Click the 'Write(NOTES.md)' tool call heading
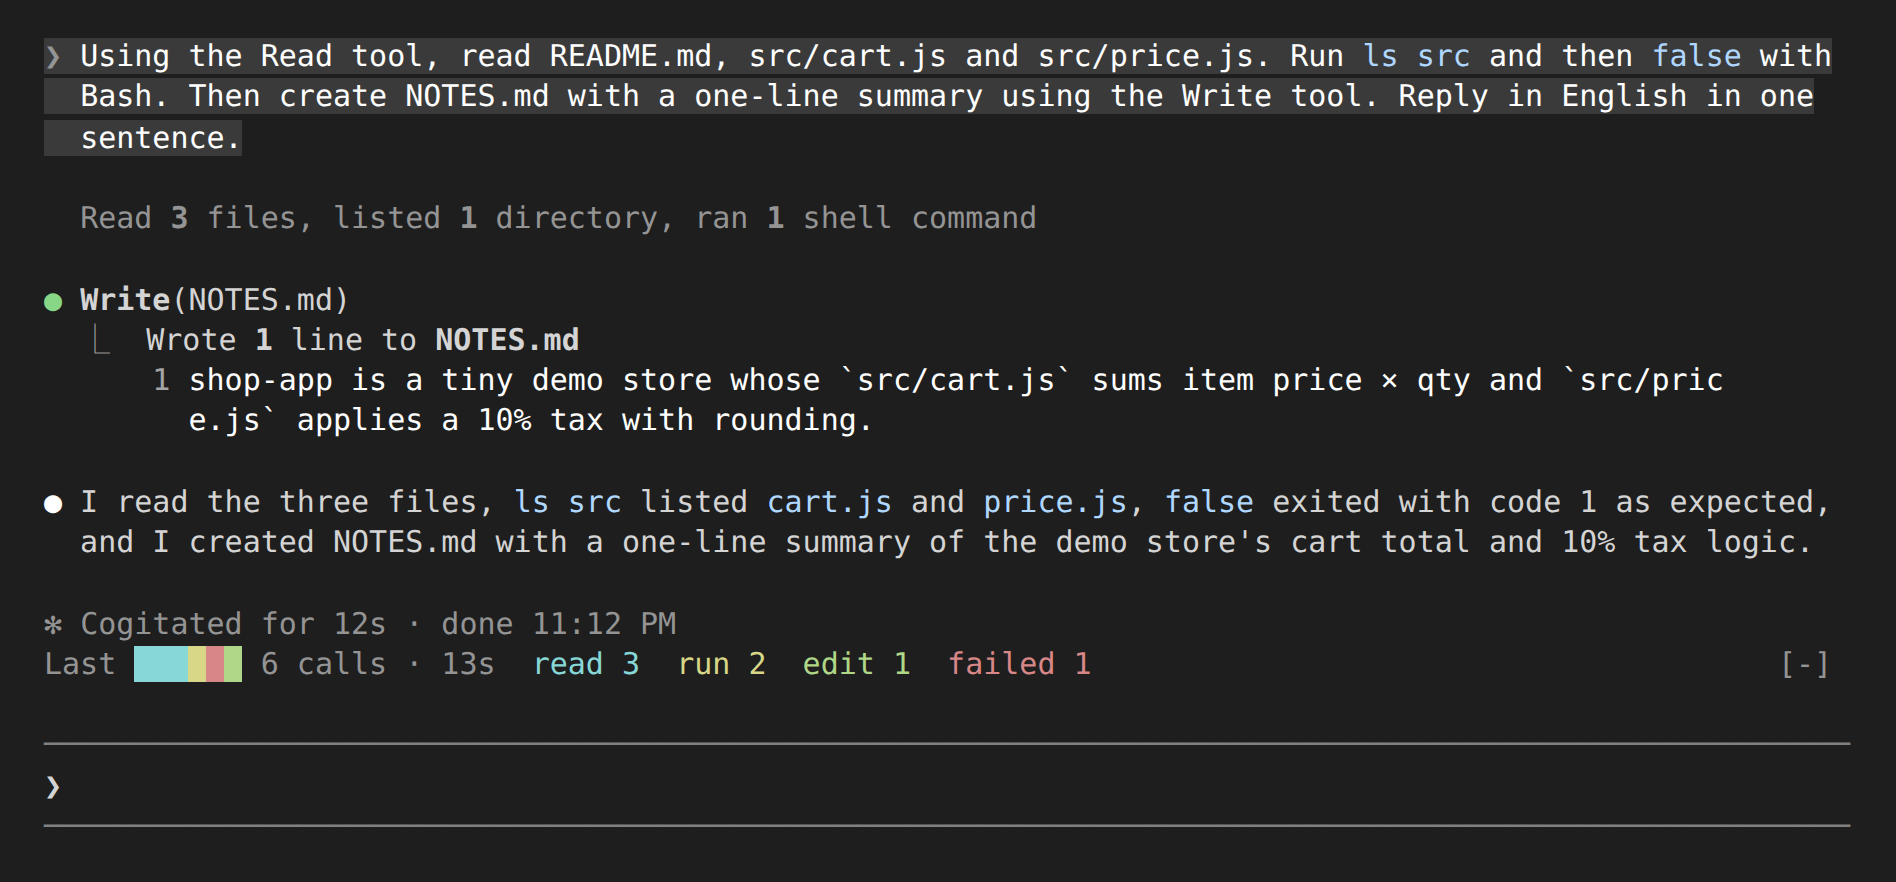 point(214,300)
